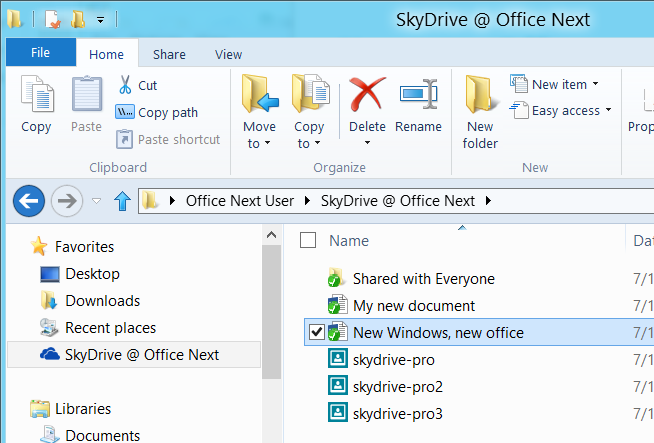Image resolution: width=654 pixels, height=443 pixels.
Task: Click the Copy to folder icon
Action: [x=311, y=94]
